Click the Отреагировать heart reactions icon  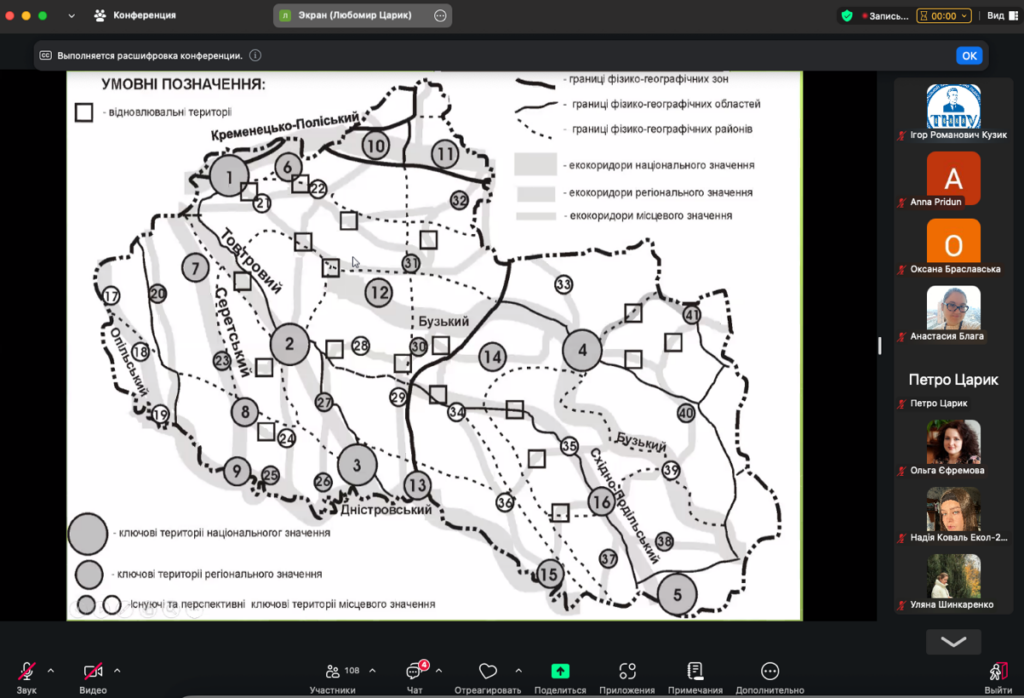pos(488,672)
